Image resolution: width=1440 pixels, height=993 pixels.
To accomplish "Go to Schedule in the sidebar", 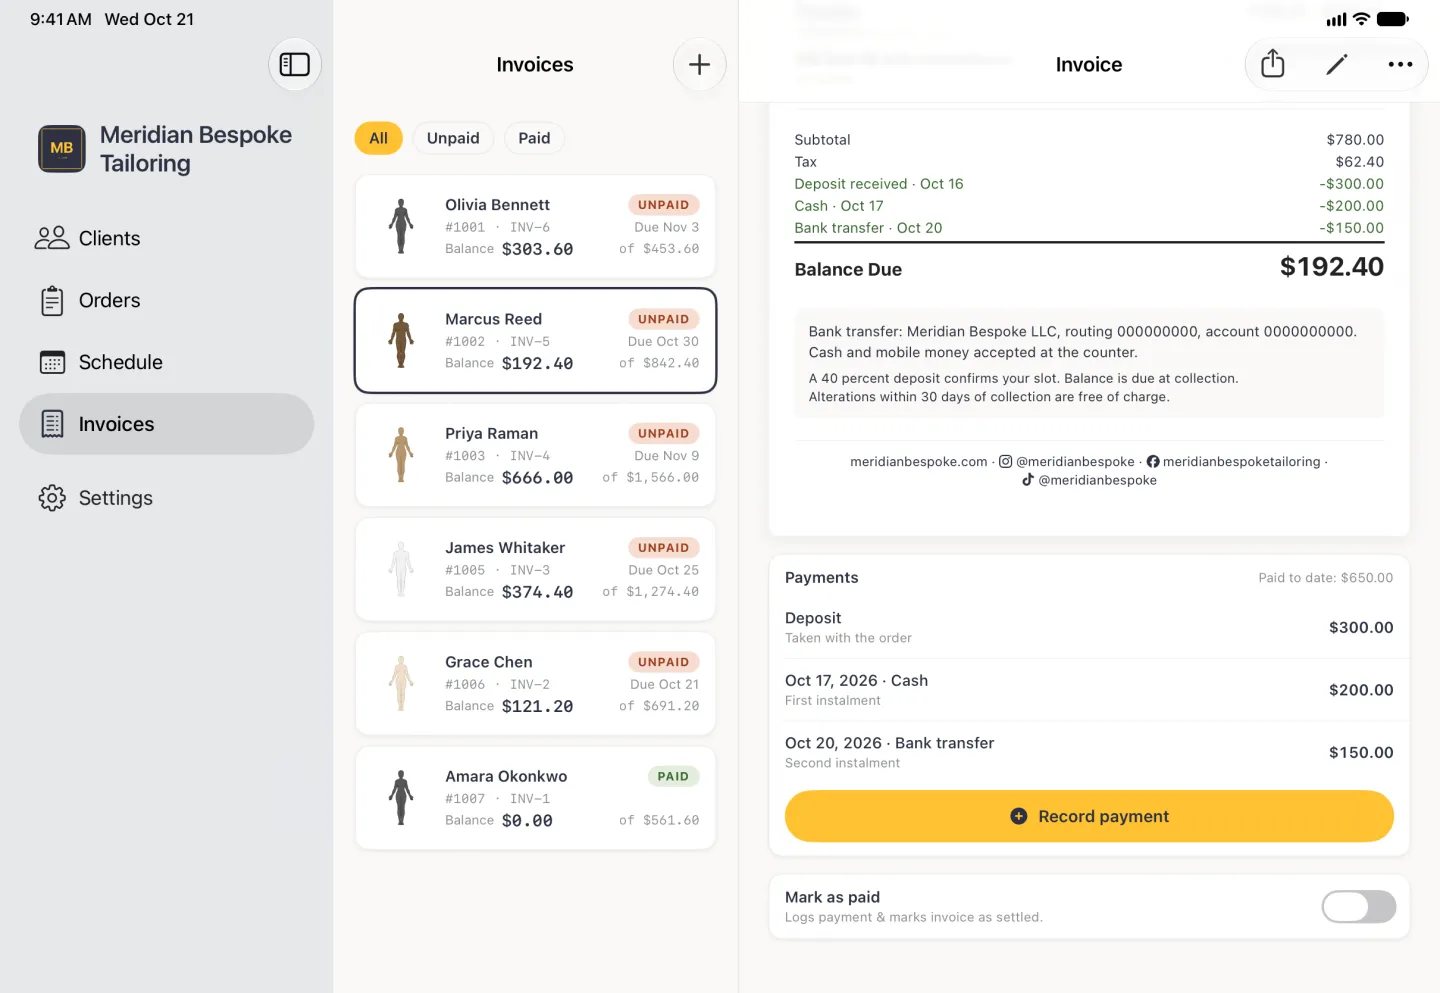I will 167,362.
